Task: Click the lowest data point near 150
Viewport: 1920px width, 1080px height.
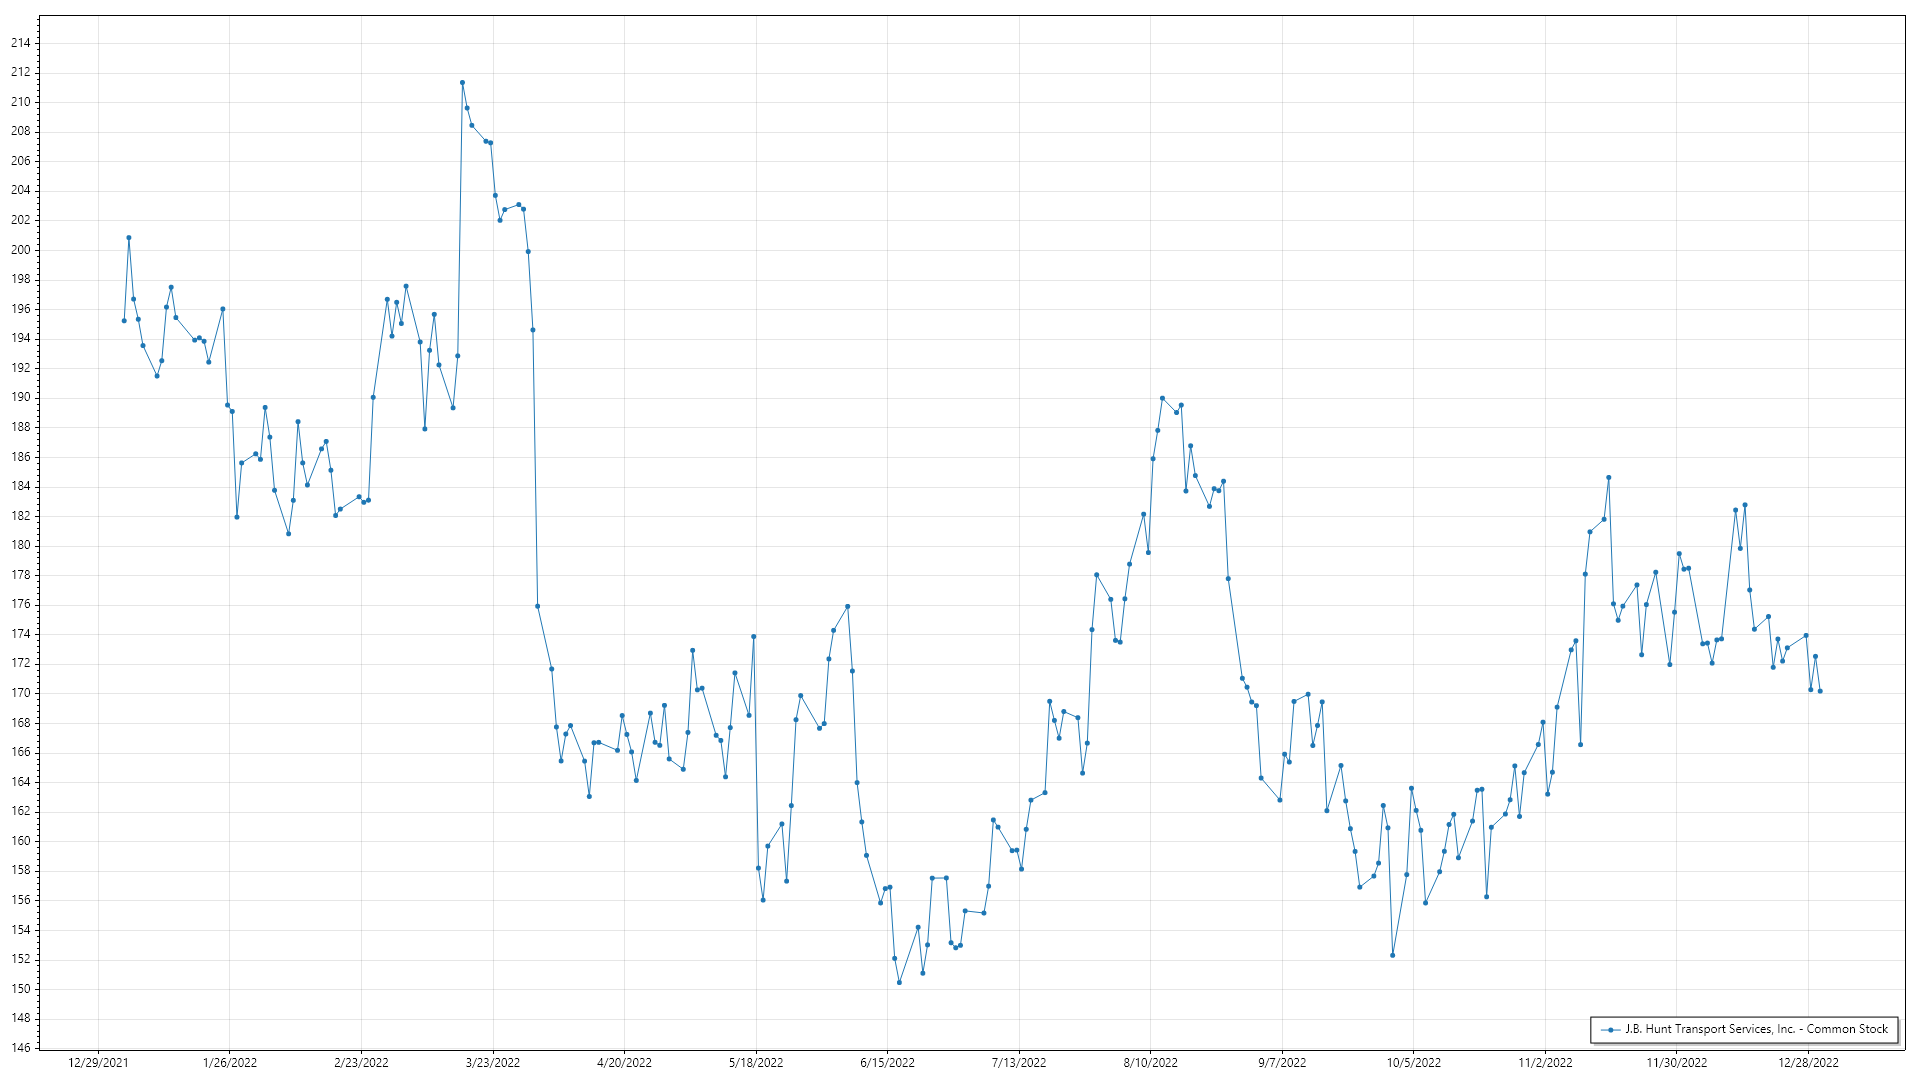Action: [x=899, y=983]
